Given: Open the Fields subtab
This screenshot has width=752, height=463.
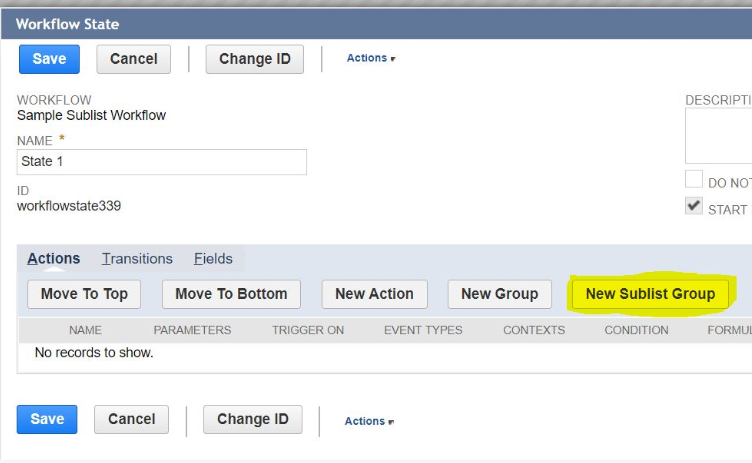Looking at the screenshot, I should (x=213, y=259).
